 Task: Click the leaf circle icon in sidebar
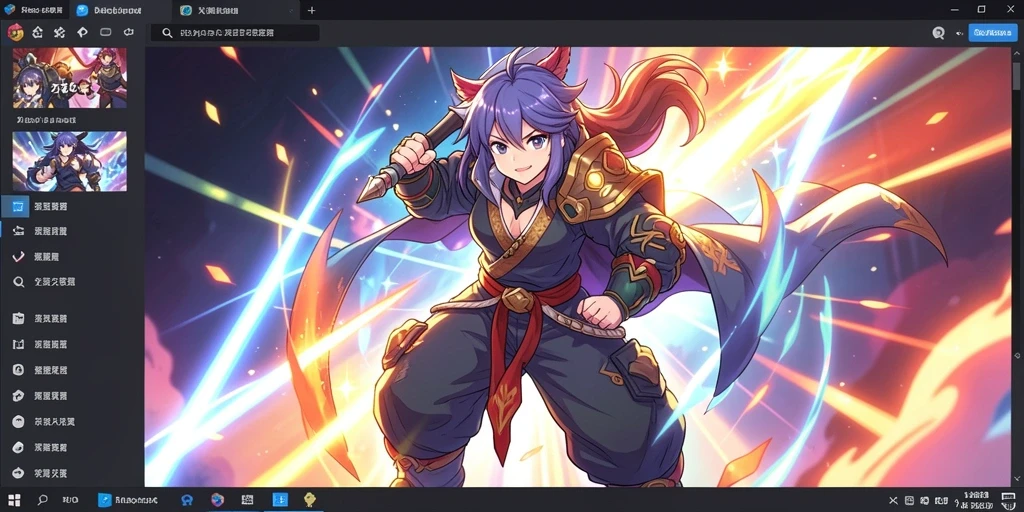tap(18, 447)
